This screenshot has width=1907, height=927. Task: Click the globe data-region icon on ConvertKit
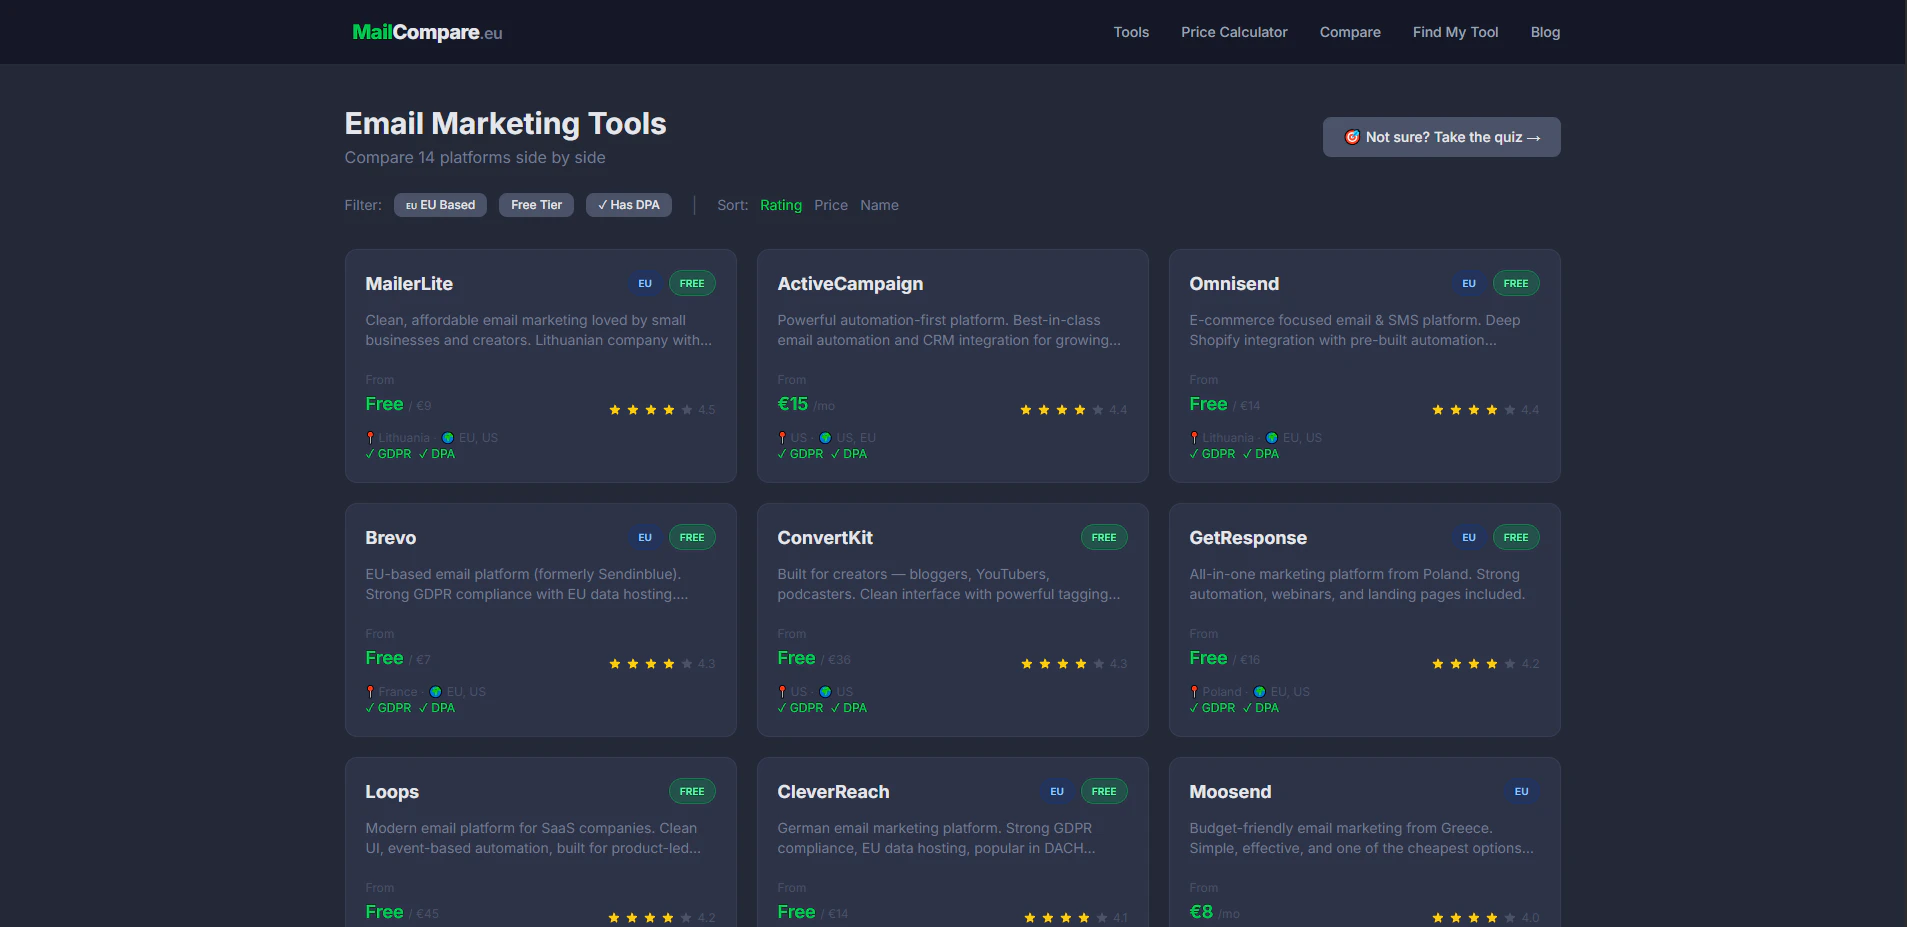826,692
